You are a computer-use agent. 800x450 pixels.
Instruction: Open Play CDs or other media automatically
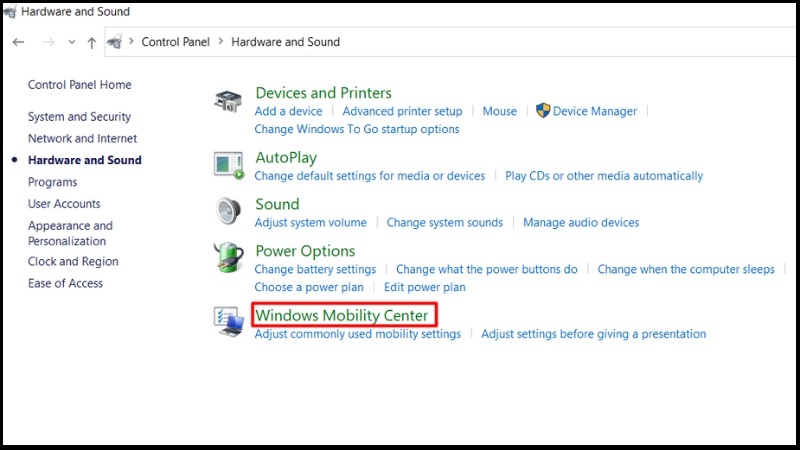(604, 176)
